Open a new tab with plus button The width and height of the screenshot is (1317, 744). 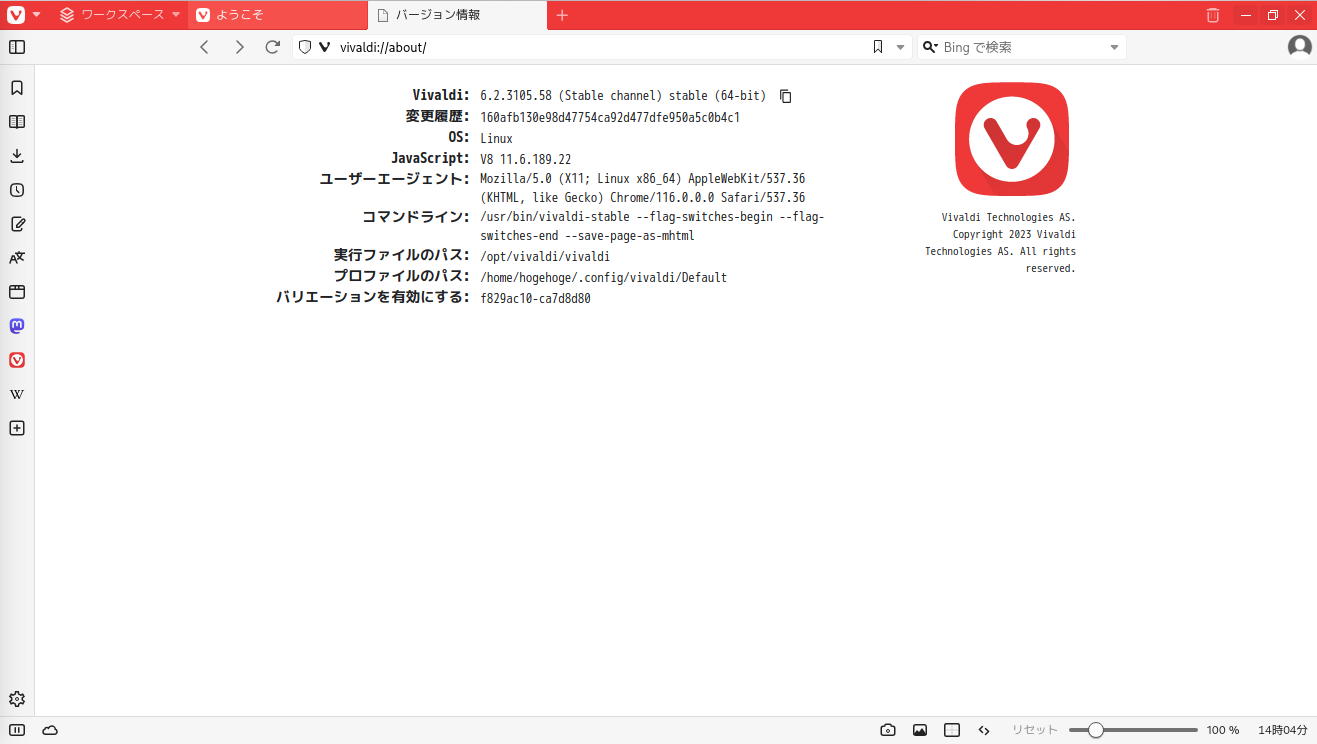click(562, 15)
